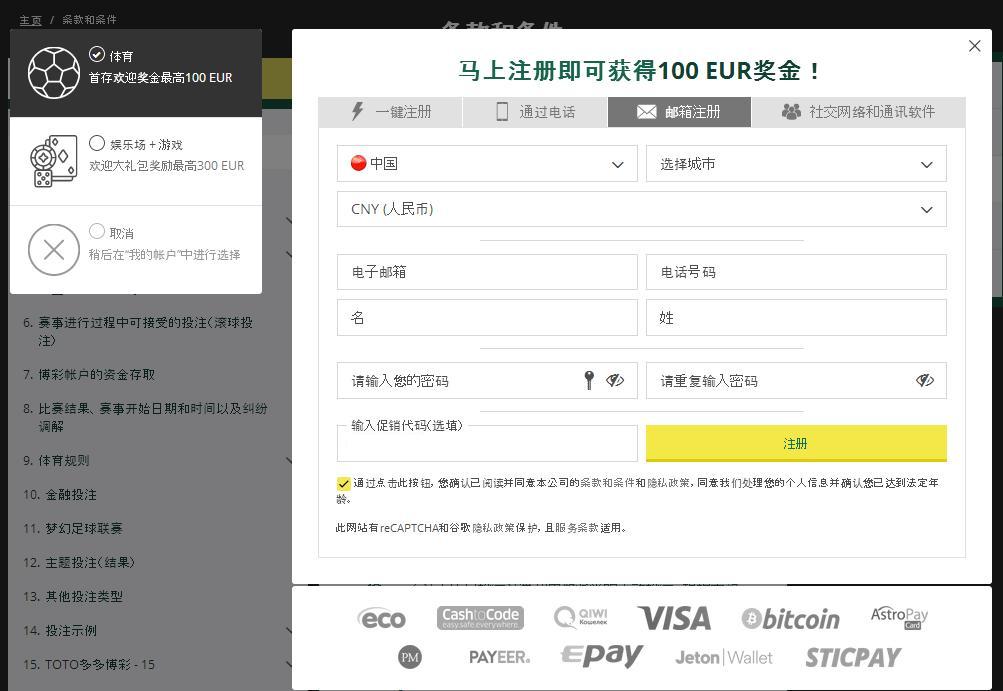This screenshot has width=1003, height=691.
Task: Click the bitcoin payment logo
Action: click(x=790, y=619)
